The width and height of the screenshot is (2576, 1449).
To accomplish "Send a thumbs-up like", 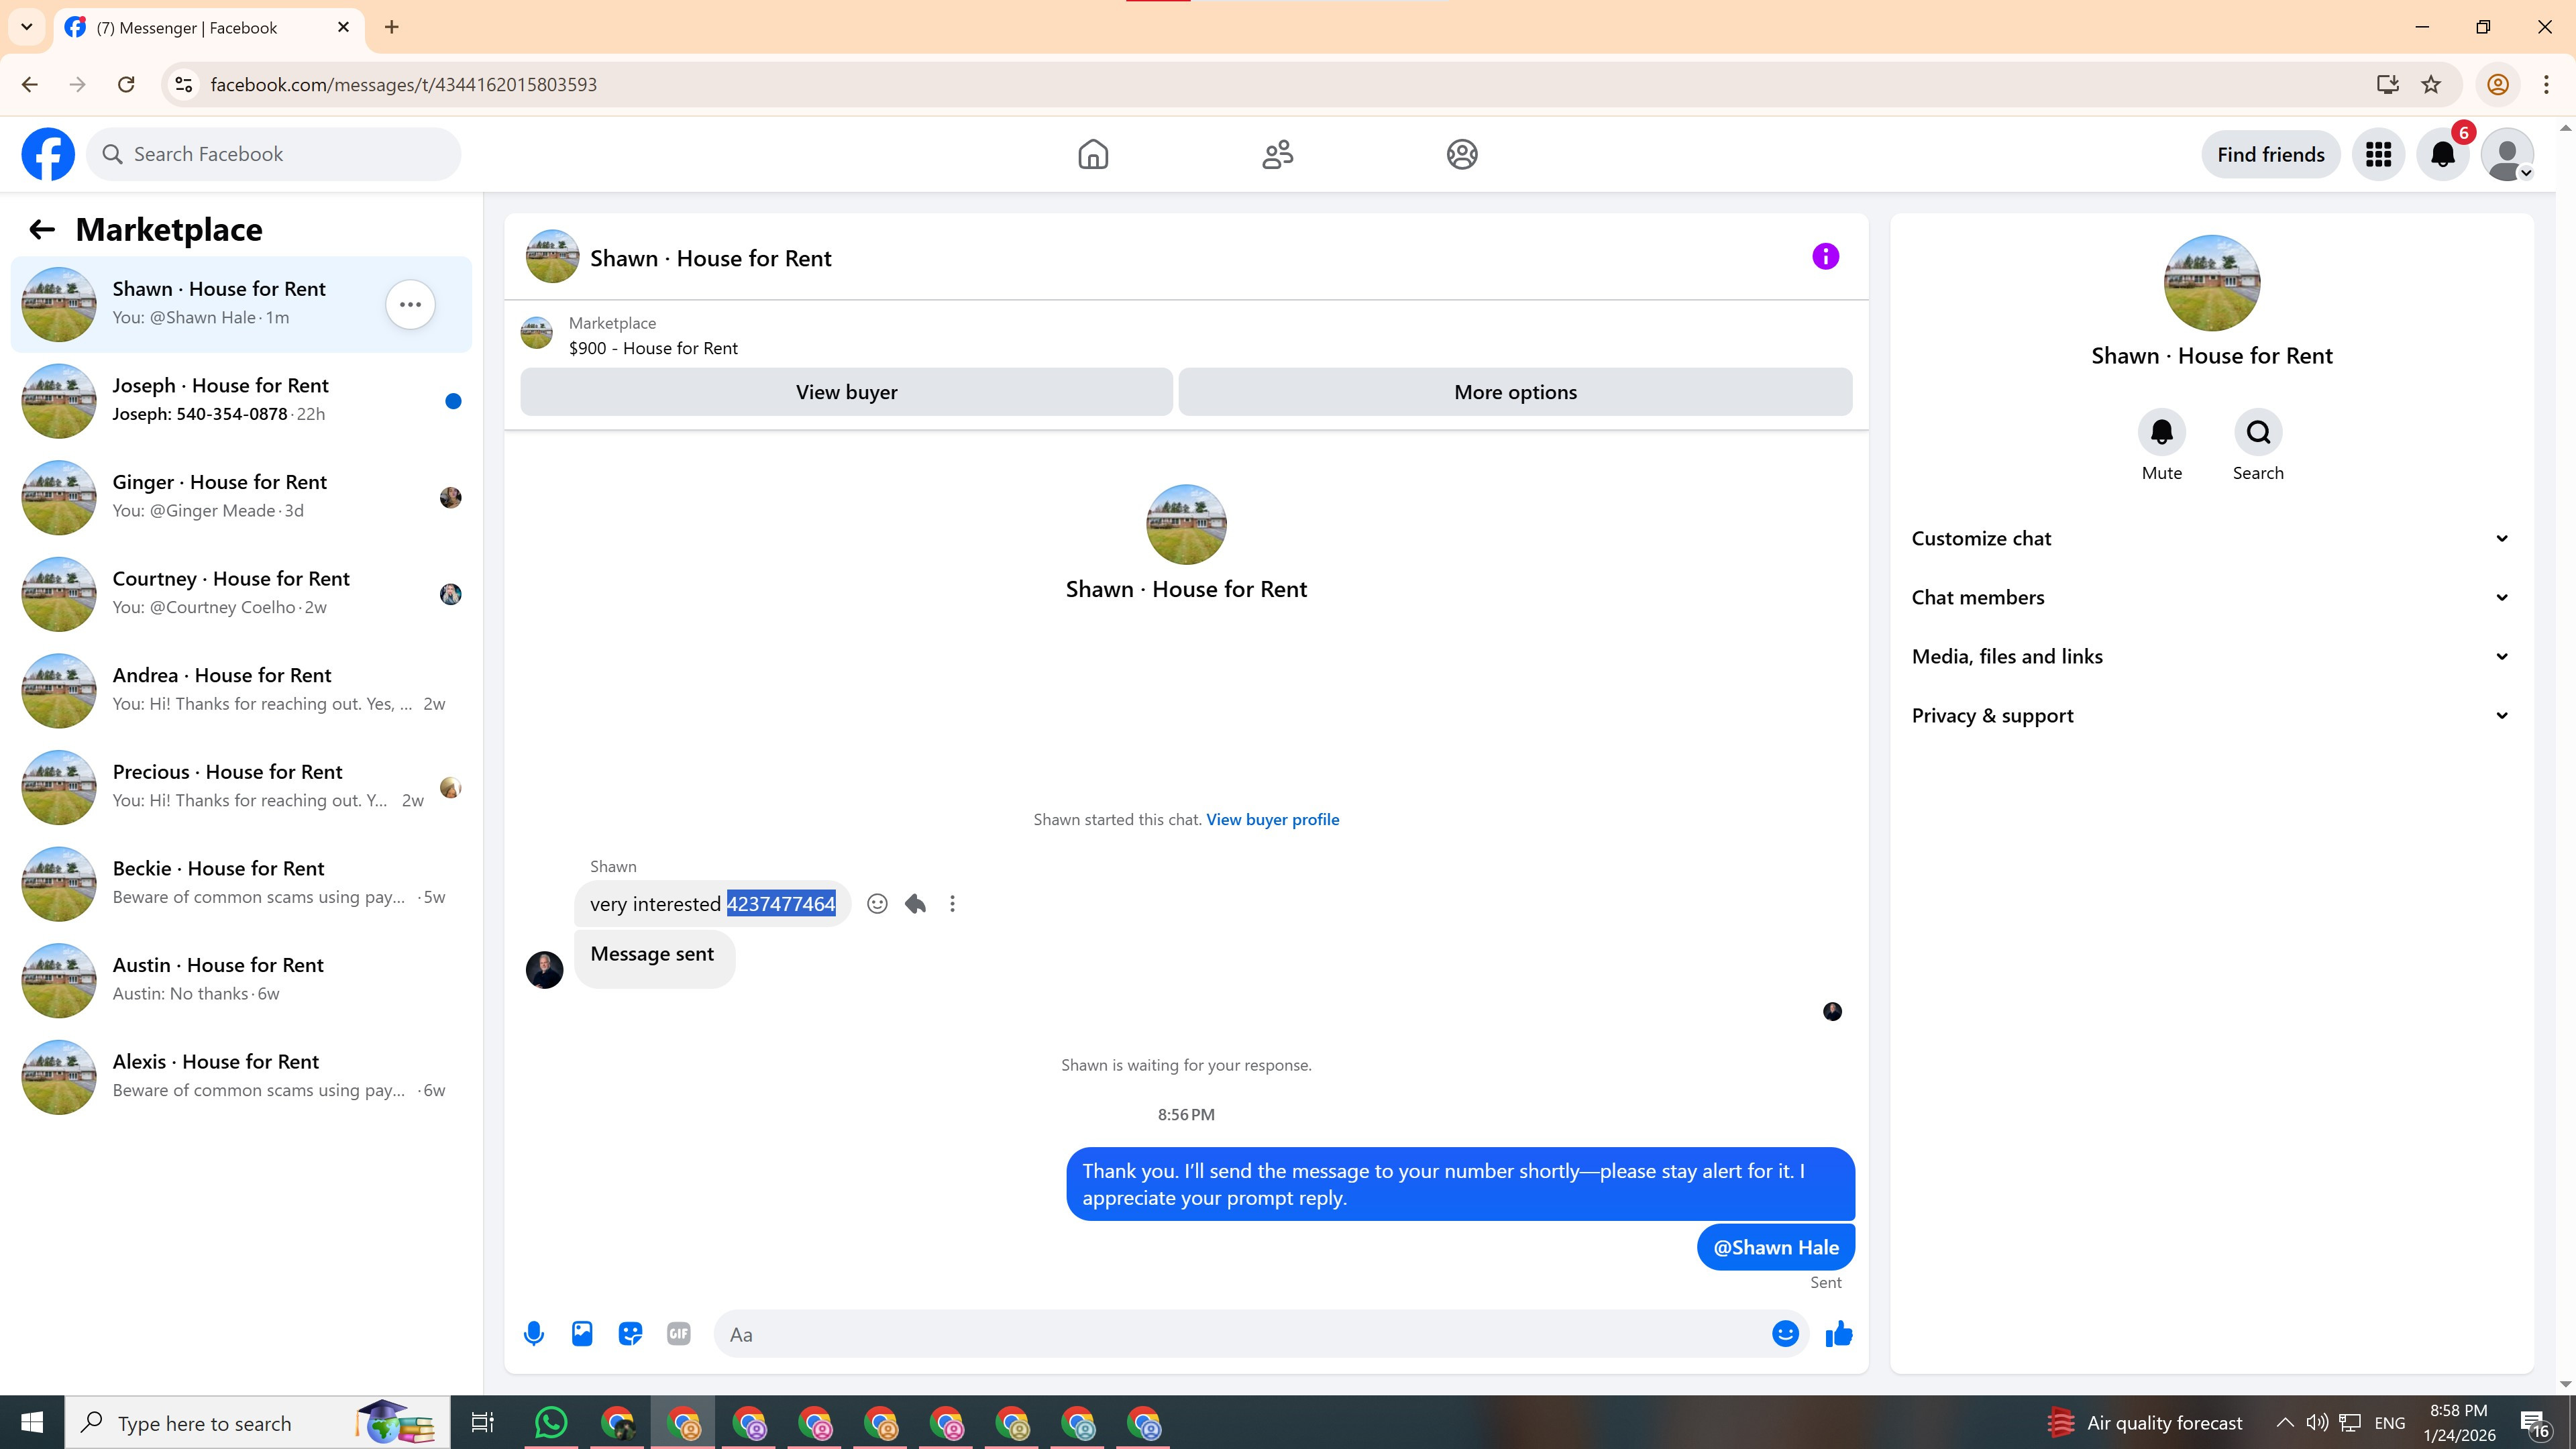I will click(x=1838, y=1334).
